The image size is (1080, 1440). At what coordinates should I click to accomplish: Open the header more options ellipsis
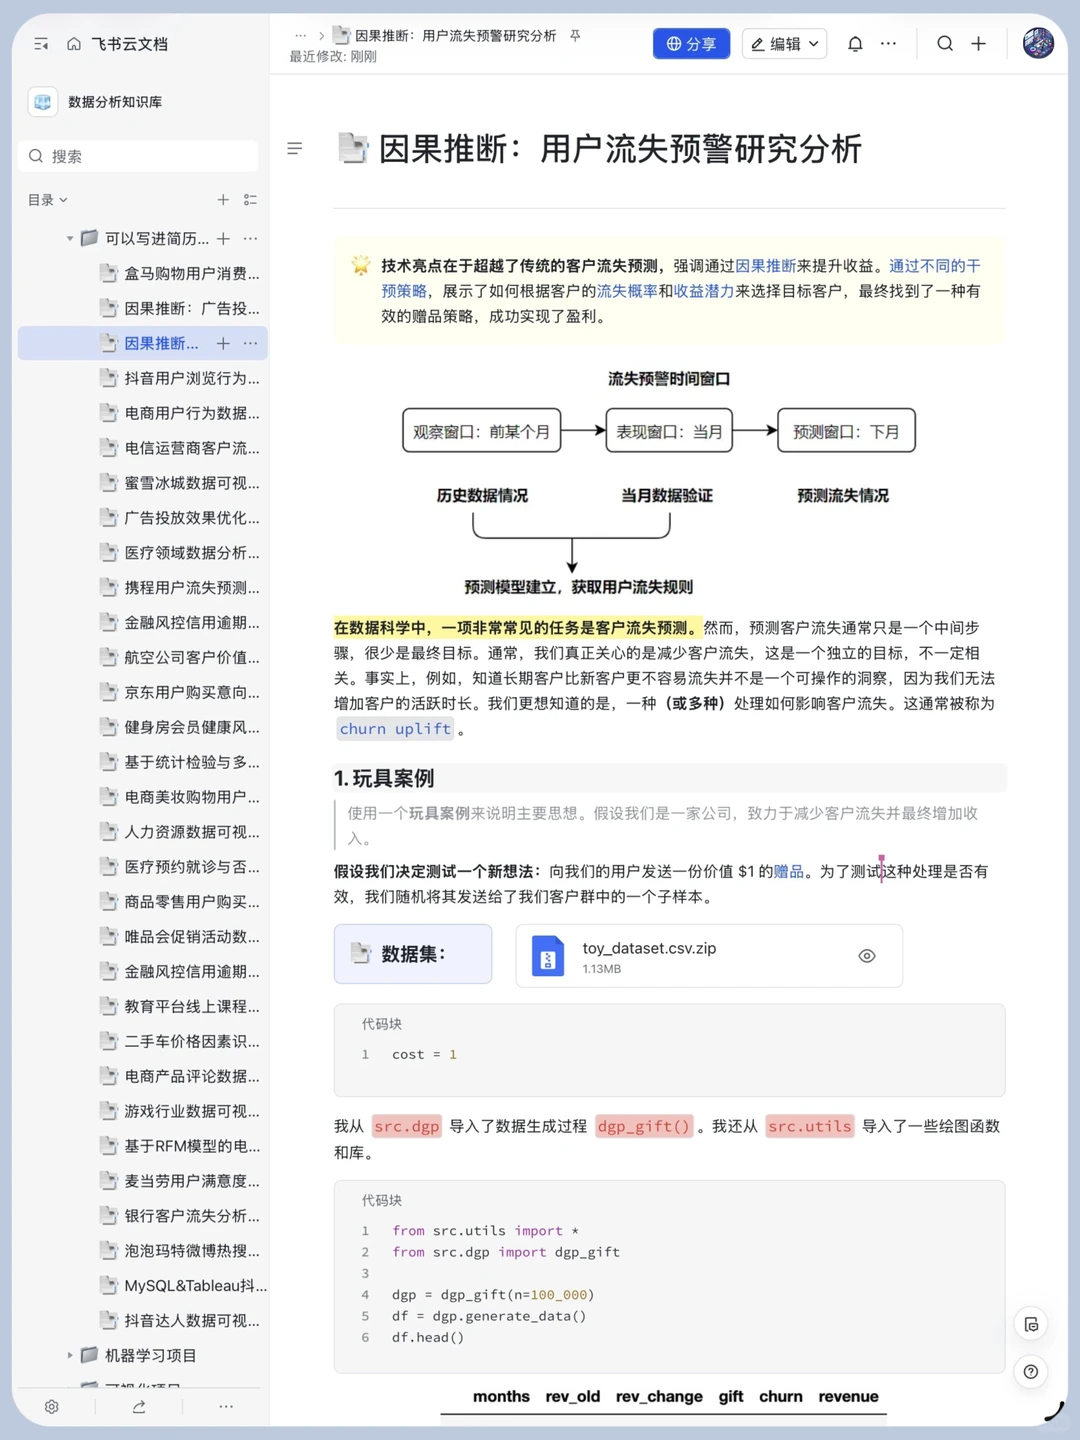(888, 44)
